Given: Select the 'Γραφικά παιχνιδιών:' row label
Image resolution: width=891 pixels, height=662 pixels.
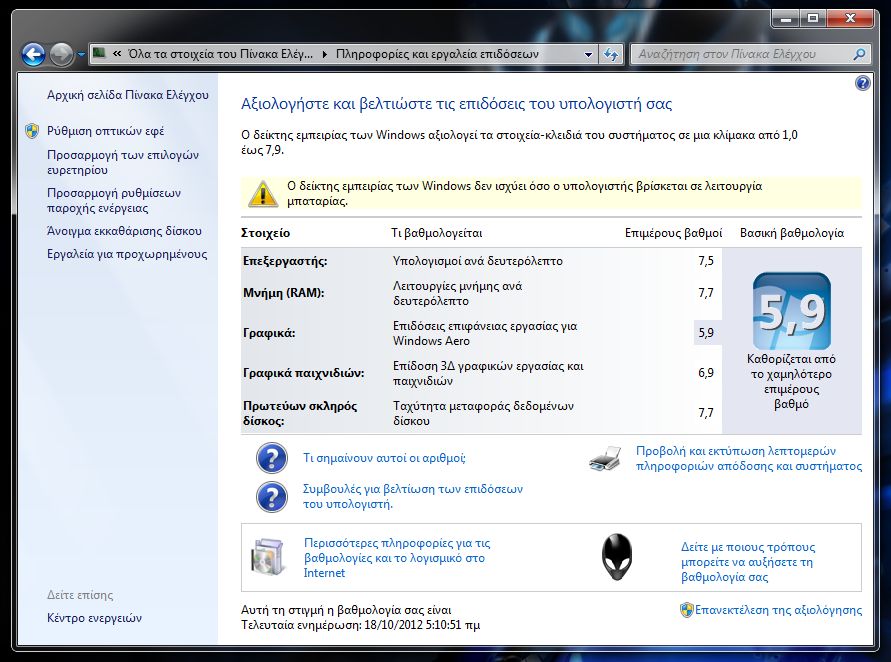Looking at the screenshot, I should [x=303, y=373].
